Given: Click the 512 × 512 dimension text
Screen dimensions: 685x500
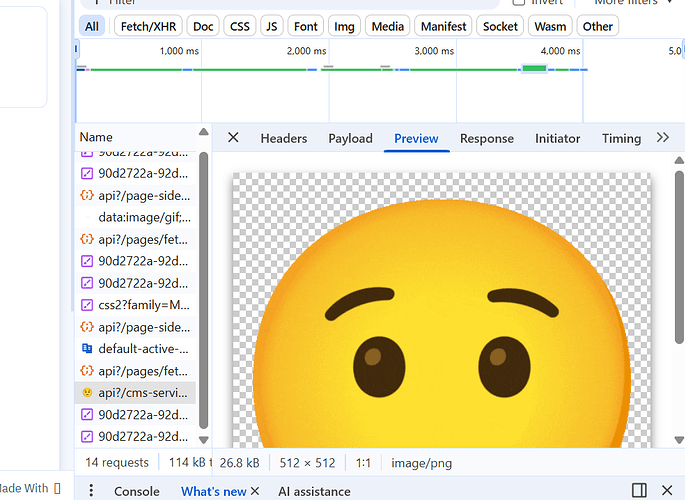Looking at the screenshot, I should pyautogui.click(x=308, y=463).
